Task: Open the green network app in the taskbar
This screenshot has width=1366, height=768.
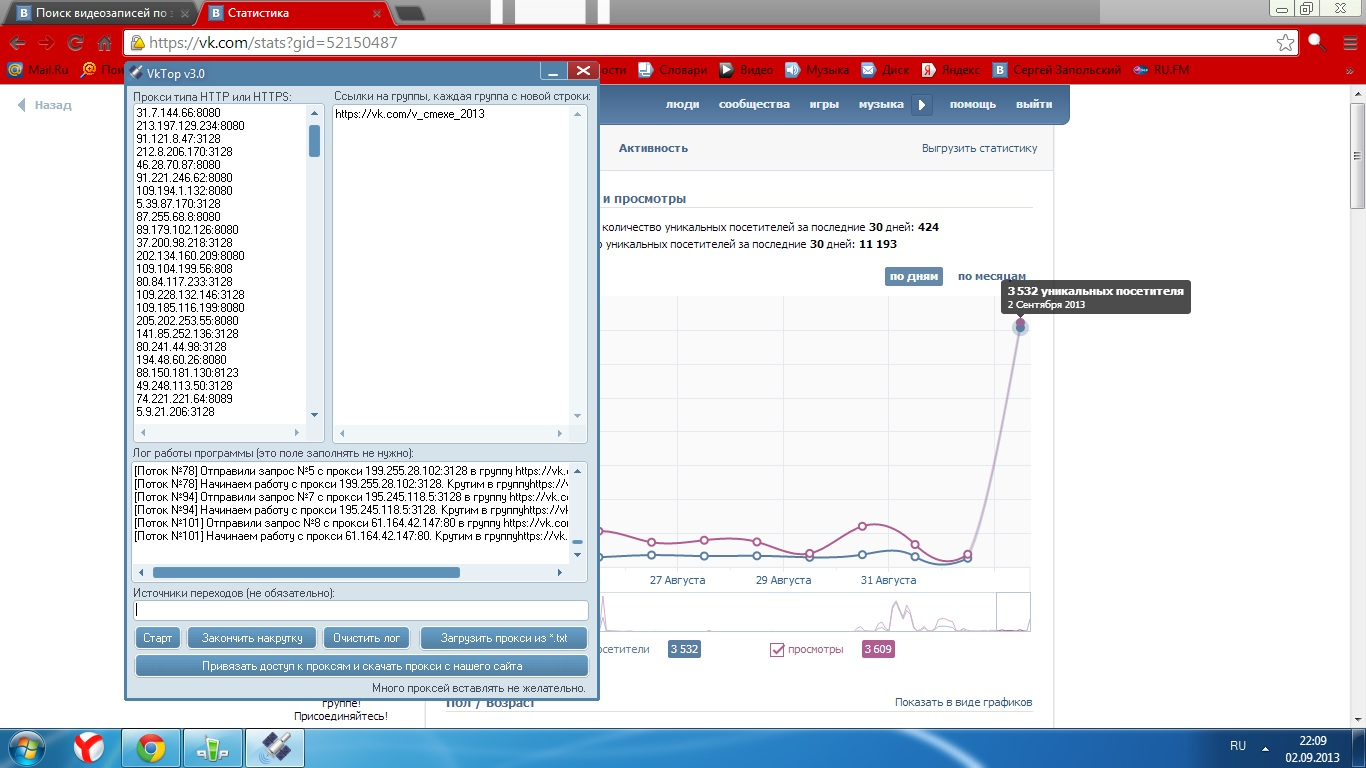Action: click(x=213, y=747)
